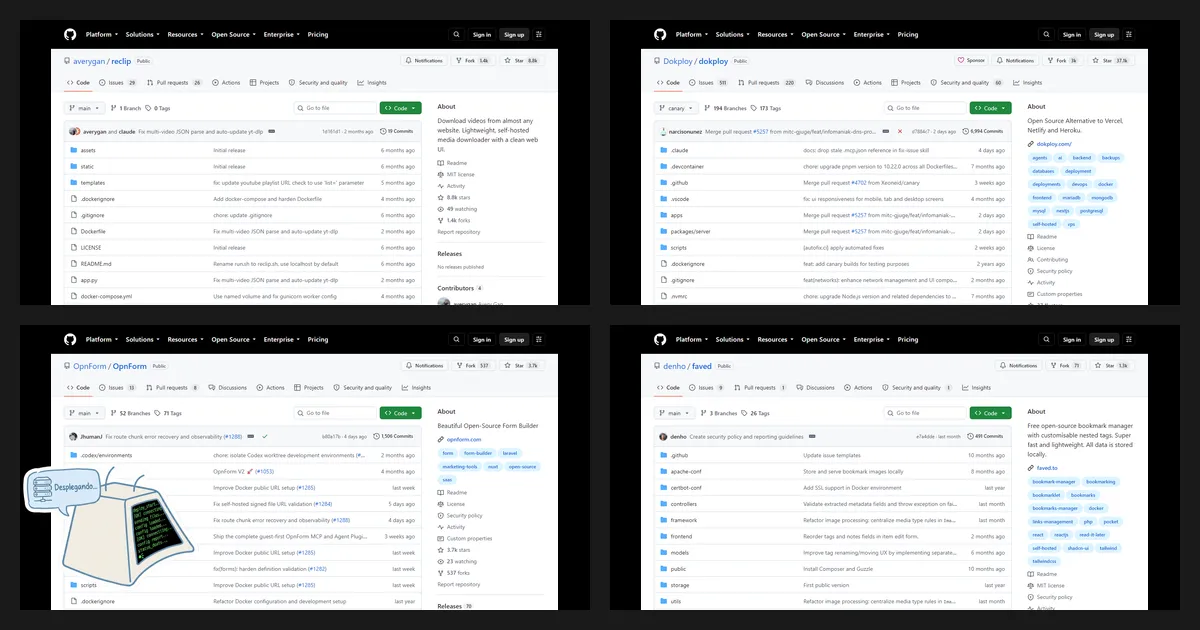Open the search icon in the reclip window header
1200x630 pixels.
(456, 34)
